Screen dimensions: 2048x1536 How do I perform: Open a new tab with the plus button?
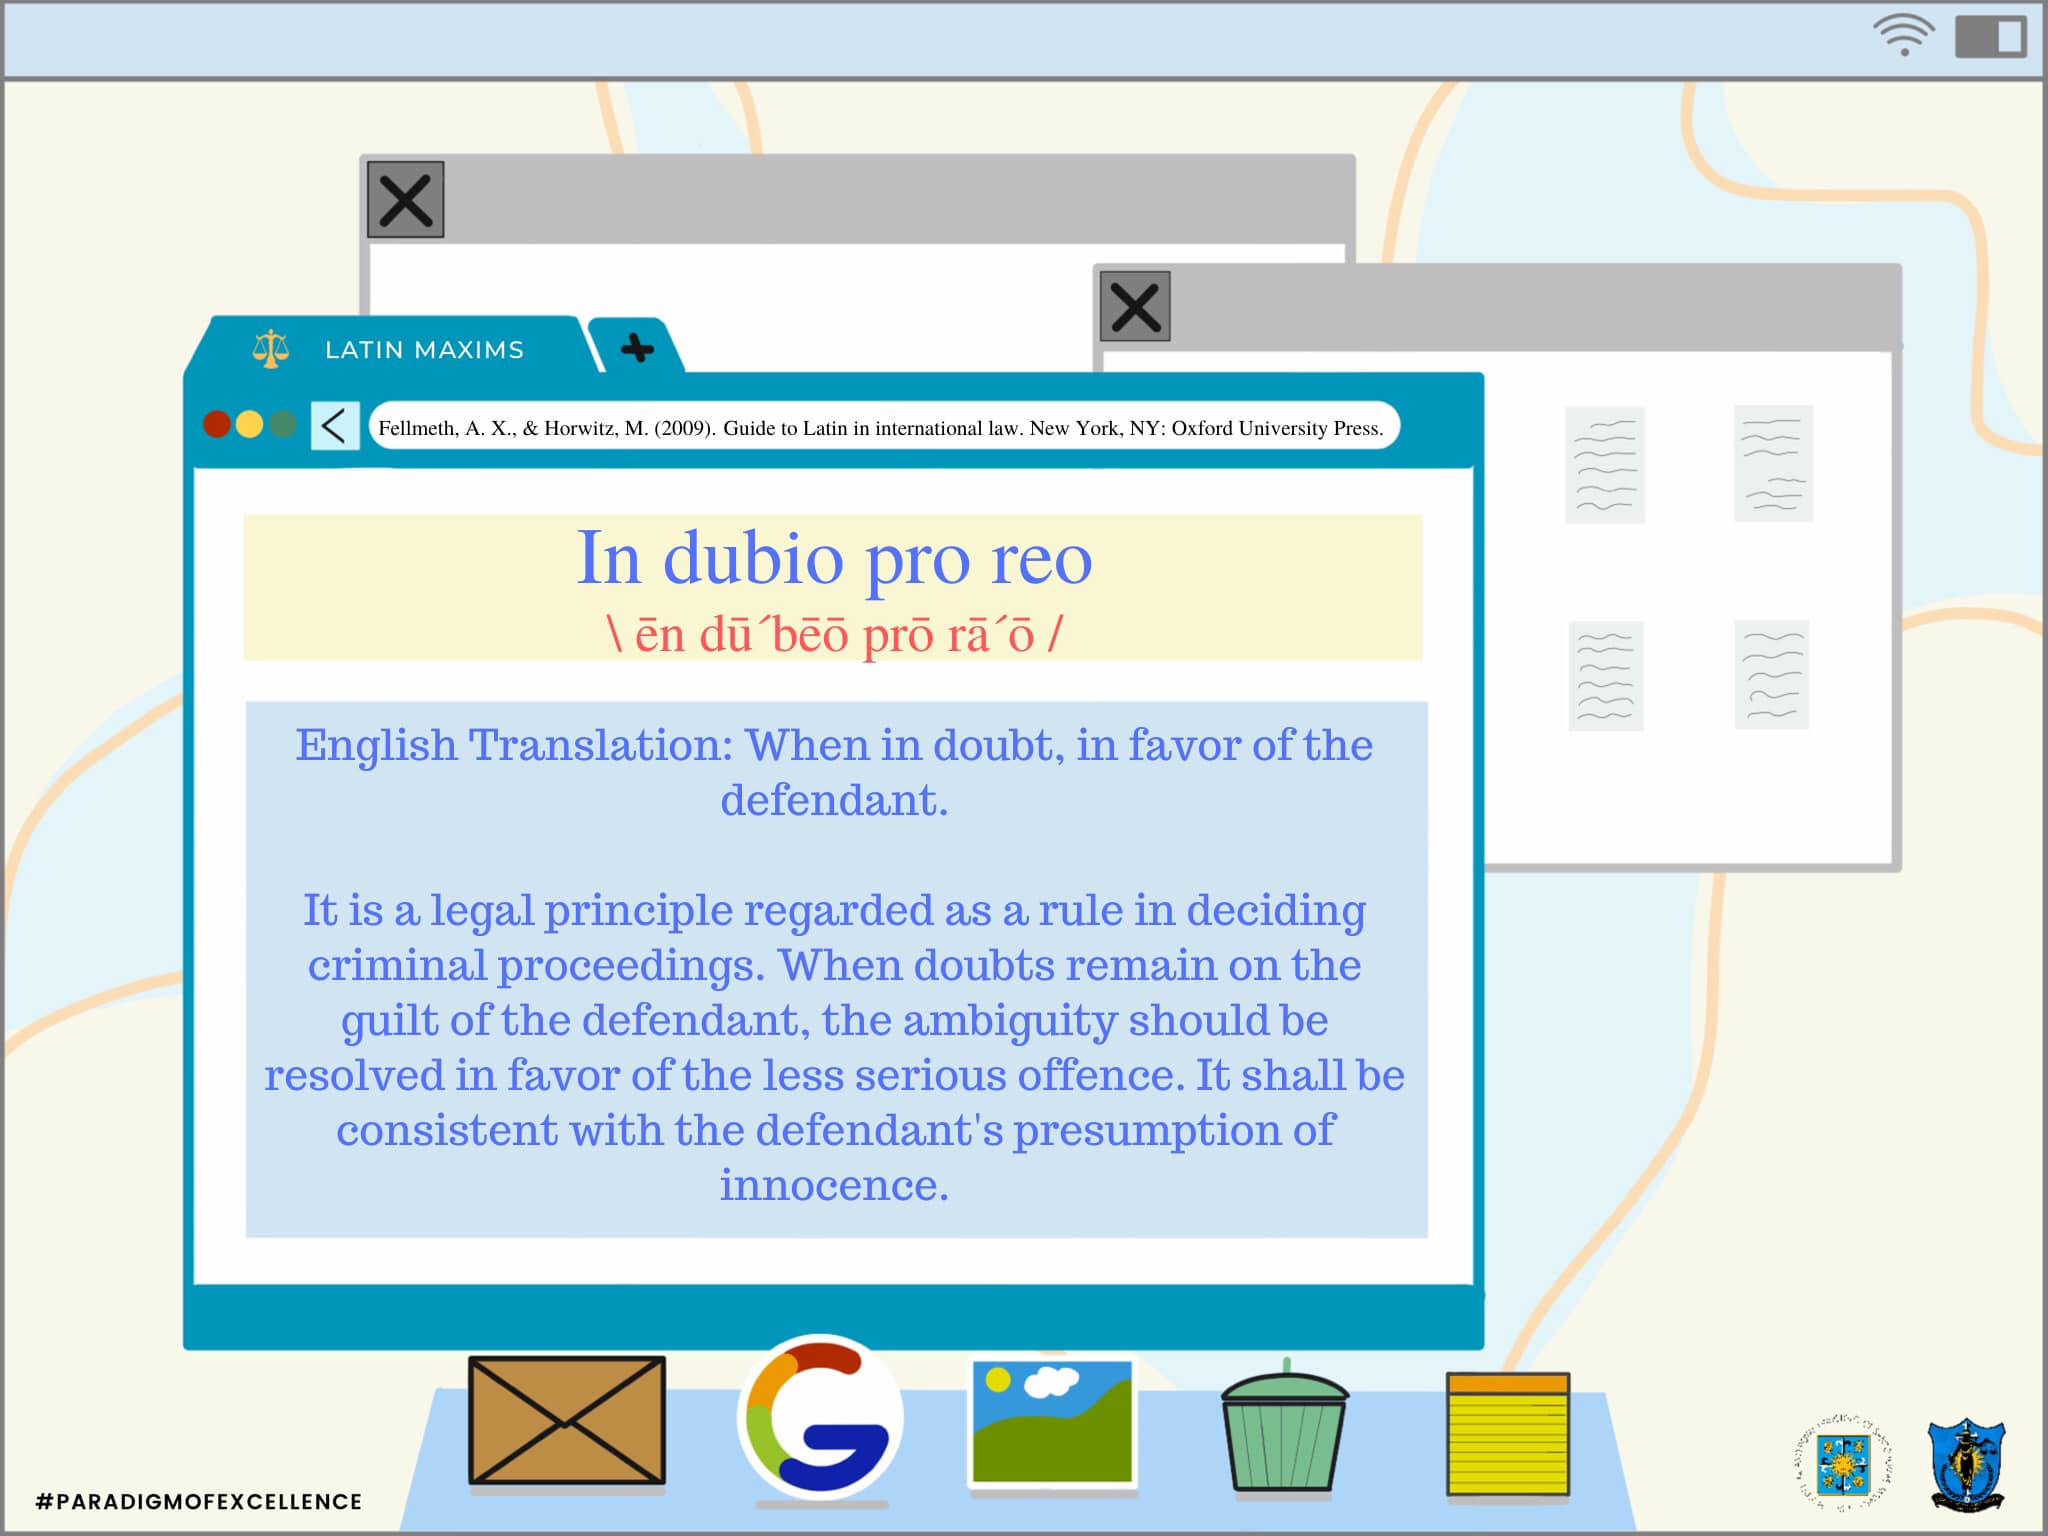coord(637,348)
